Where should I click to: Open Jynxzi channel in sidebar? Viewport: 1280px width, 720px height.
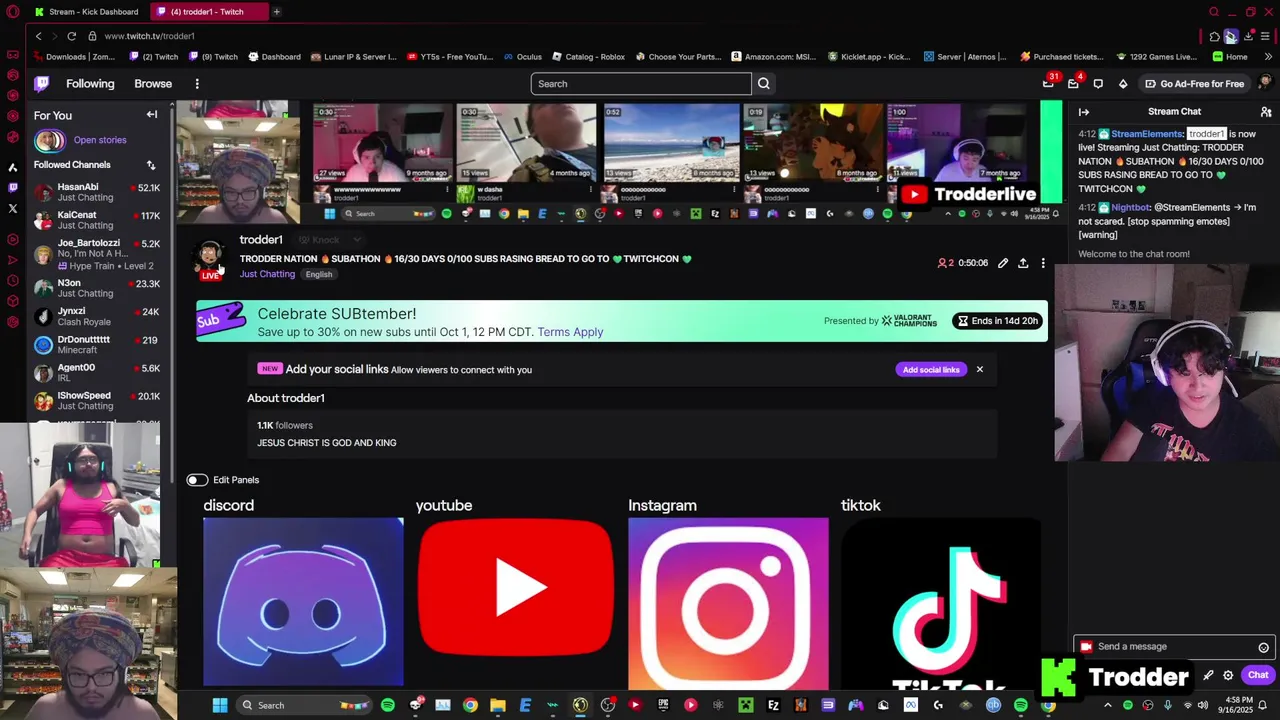tap(97, 316)
